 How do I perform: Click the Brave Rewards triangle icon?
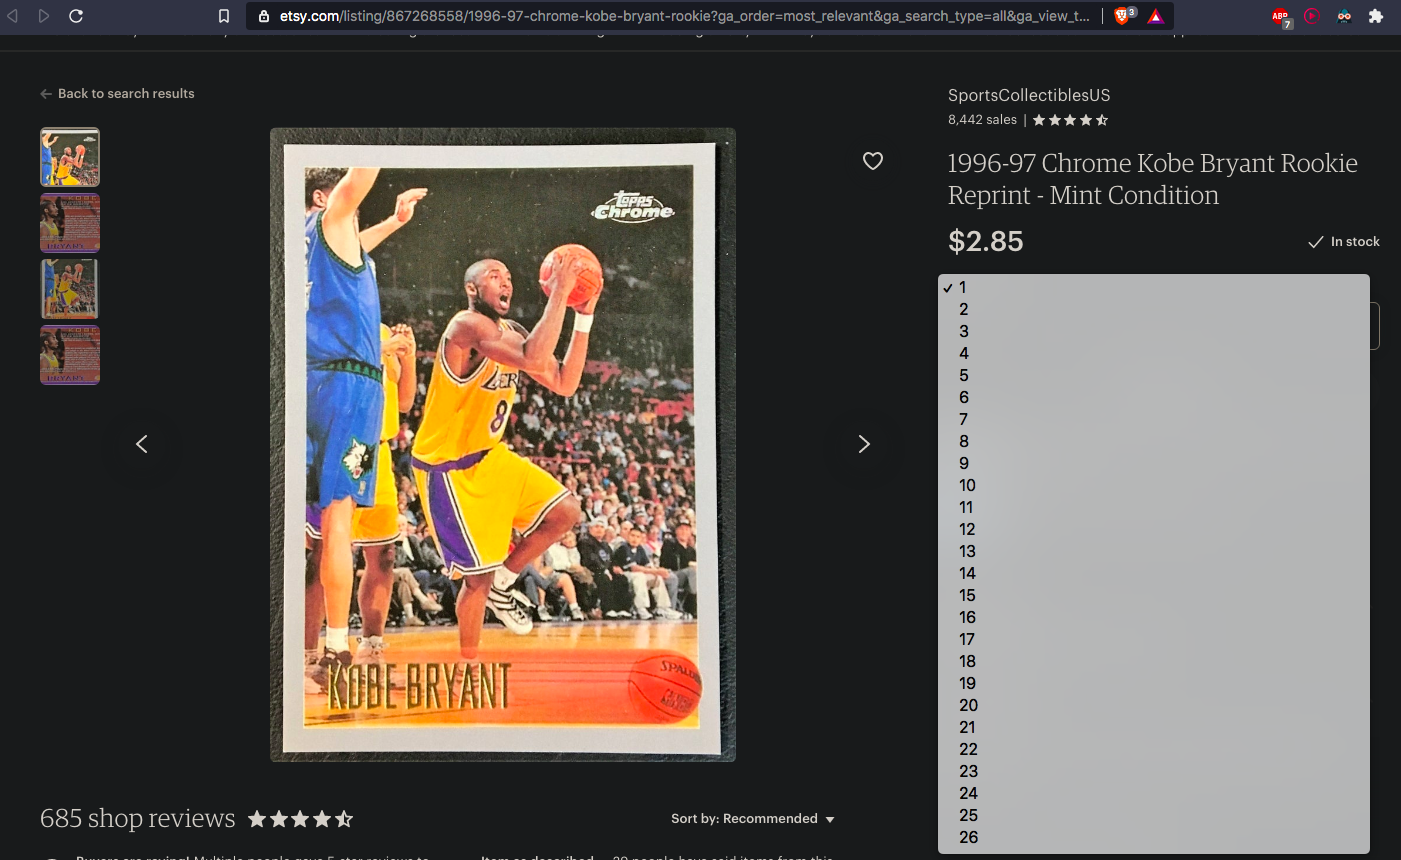(1156, 16)
